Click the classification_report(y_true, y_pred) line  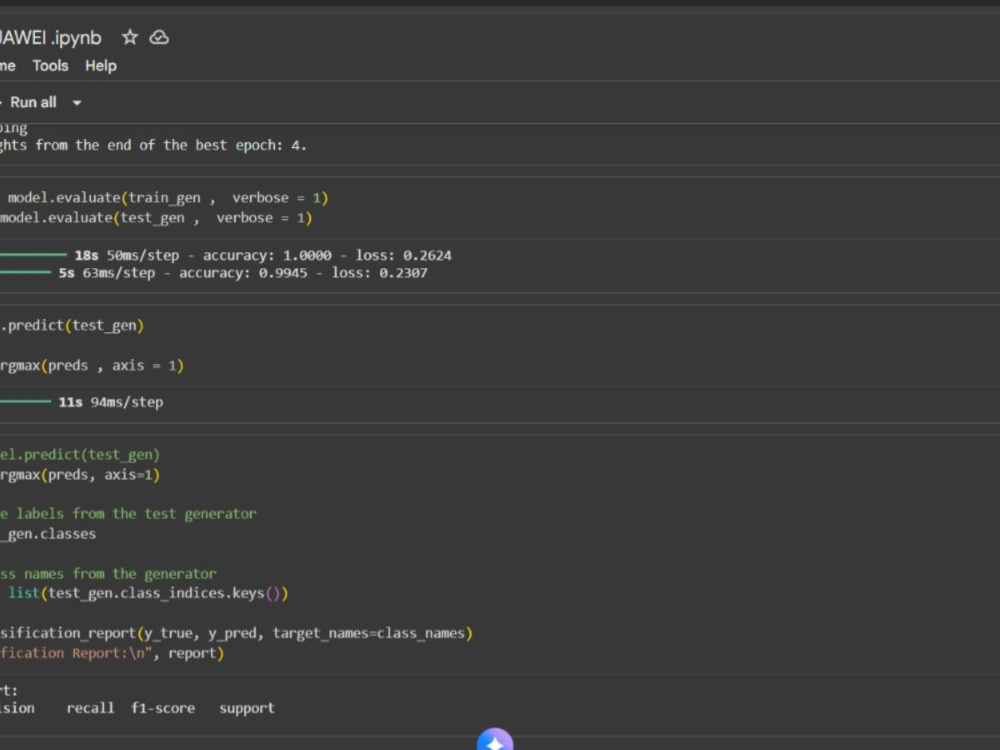(236, 633)
